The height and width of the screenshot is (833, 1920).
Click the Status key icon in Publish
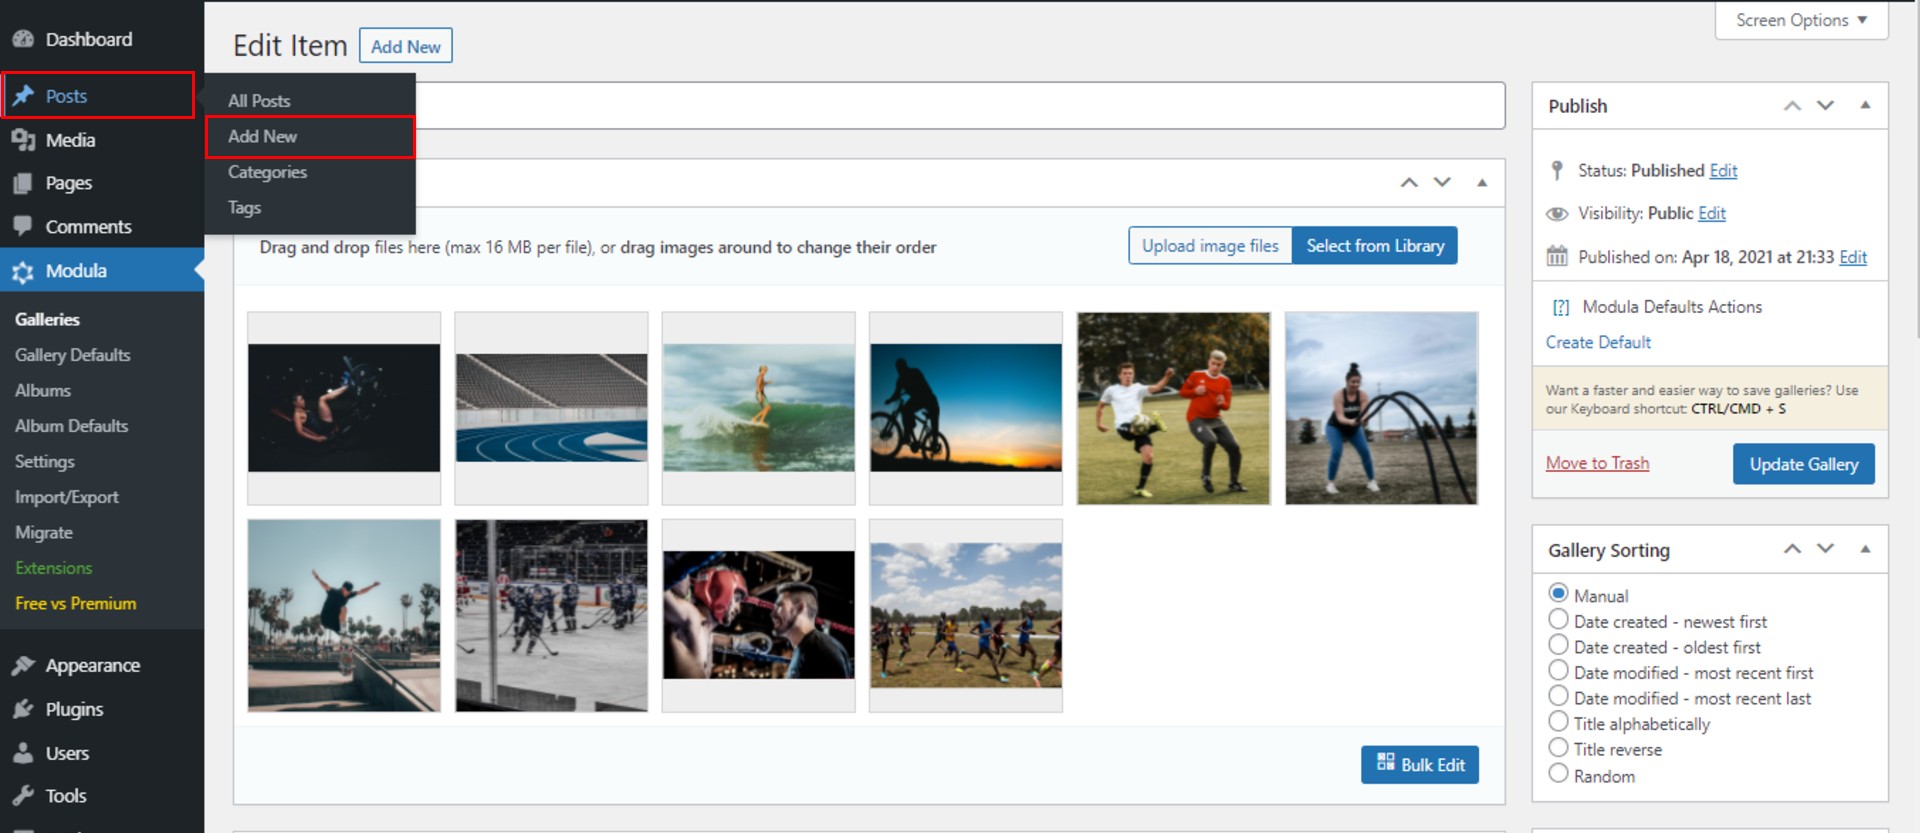pos(1557,170)
